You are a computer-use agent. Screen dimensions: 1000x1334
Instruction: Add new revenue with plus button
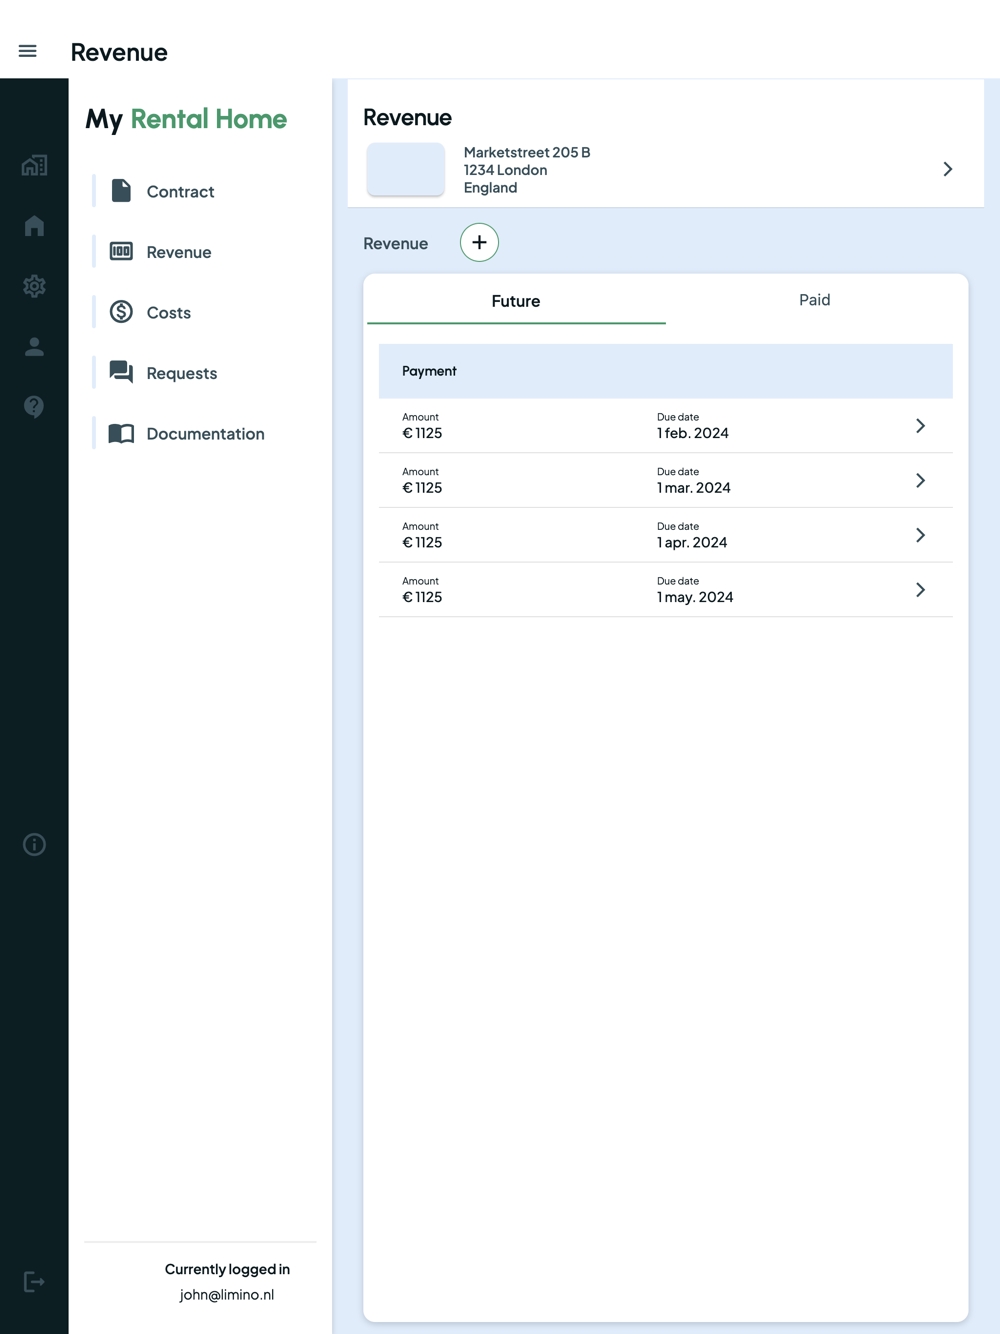point(479,243)
